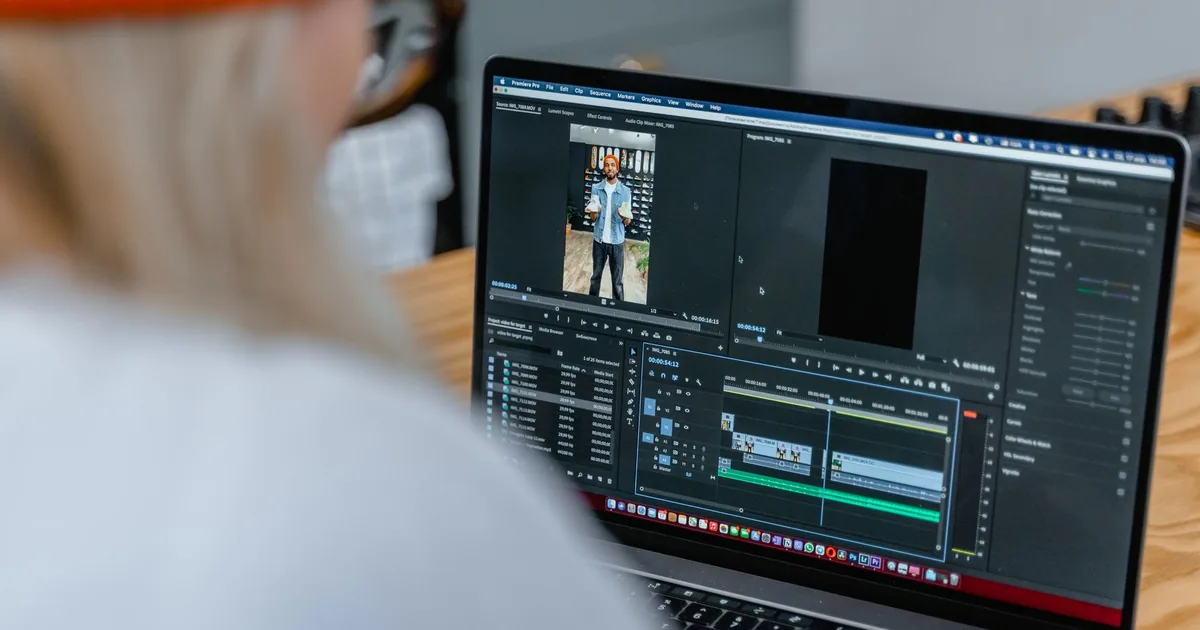Image resolution: width=1200 pixels, height=630 pixels.
Task: Toggle V1 track visibility eye
Action: 686,427
